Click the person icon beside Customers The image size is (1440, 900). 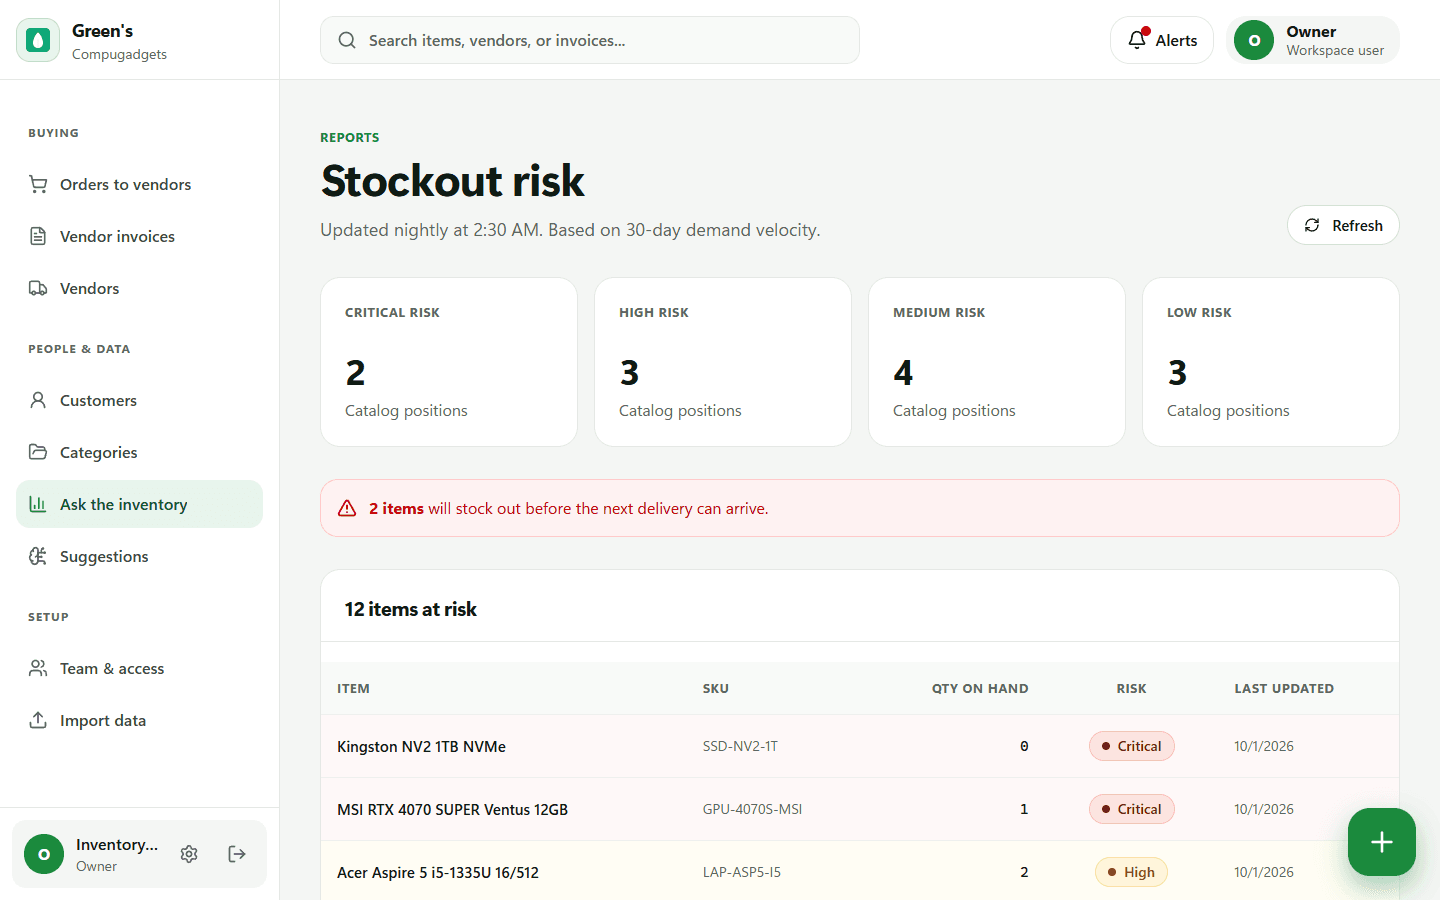38,400
